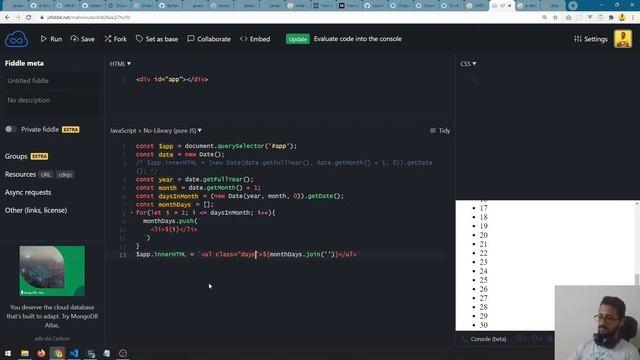
Task: Open the Resources section
Action: [x=20, y=174]
